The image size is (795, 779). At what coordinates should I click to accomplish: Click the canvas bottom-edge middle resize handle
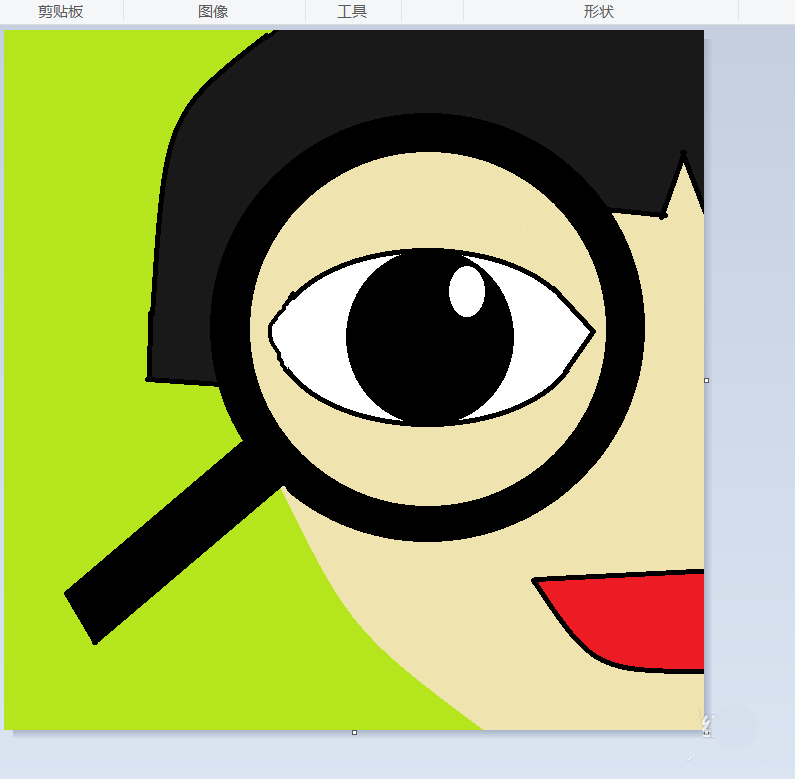(354, 732)
